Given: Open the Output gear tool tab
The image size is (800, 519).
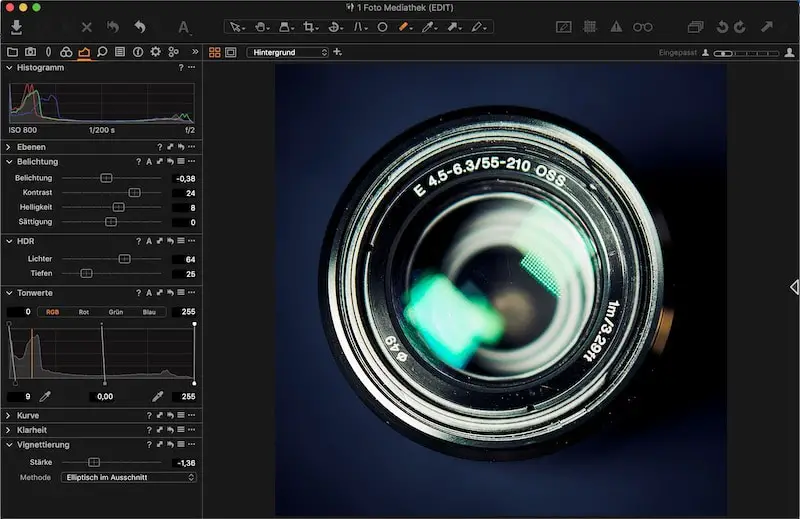Looking at the screenshot, I should [156, 52].
